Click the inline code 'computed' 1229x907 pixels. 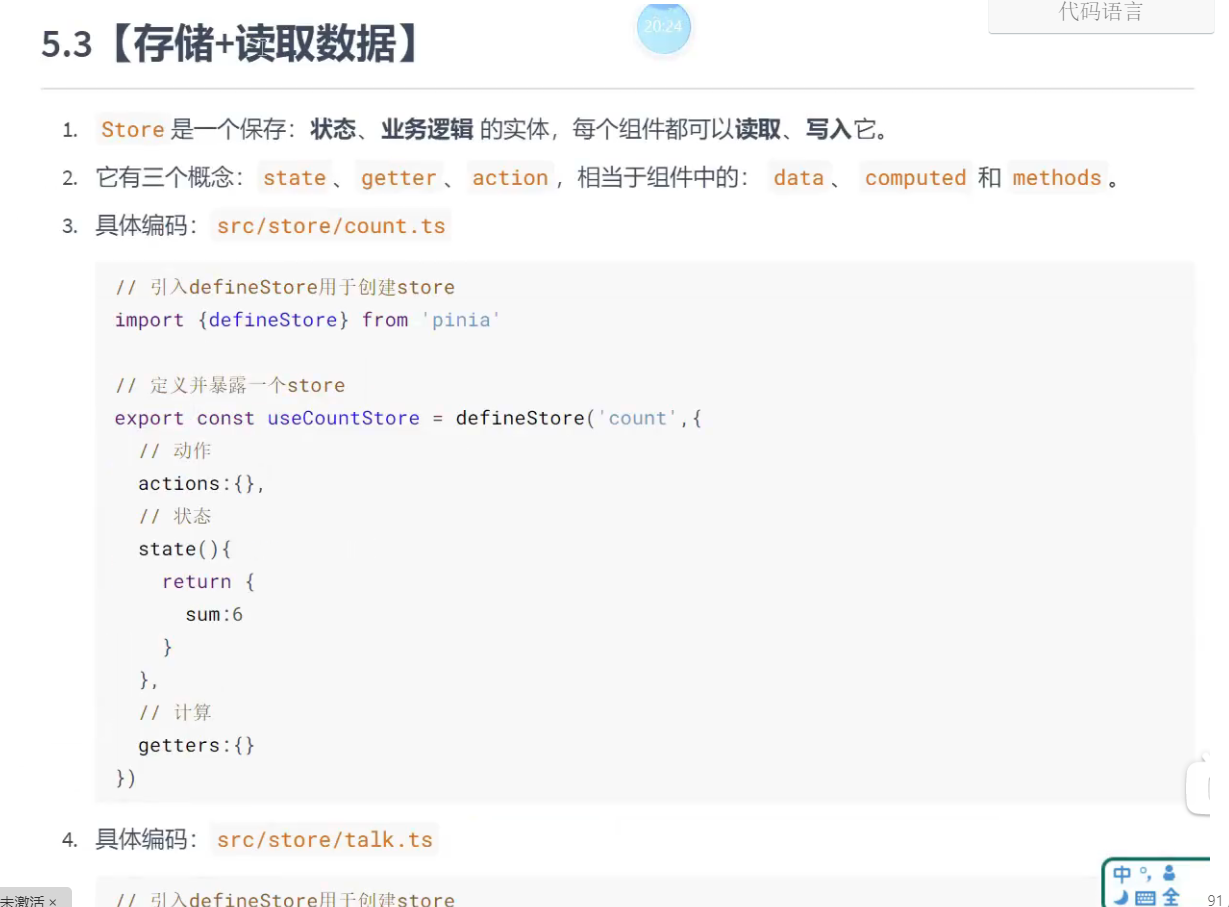pos(915,178)
